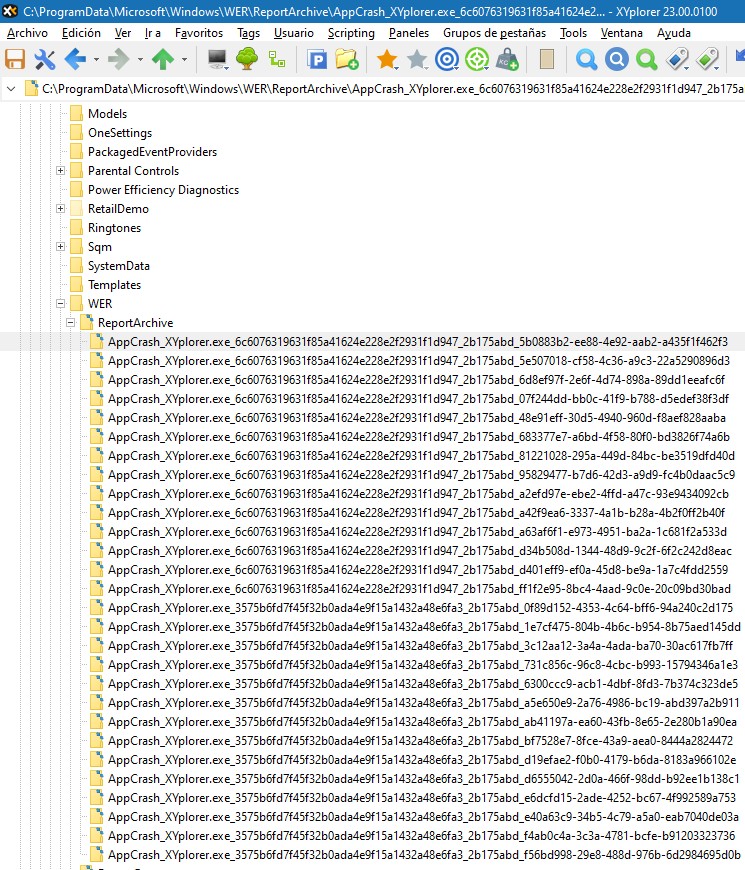Open the back history dropdown arrow
Image resolution: width=745 pixels, height=870 pixels.
click(96, 59)
